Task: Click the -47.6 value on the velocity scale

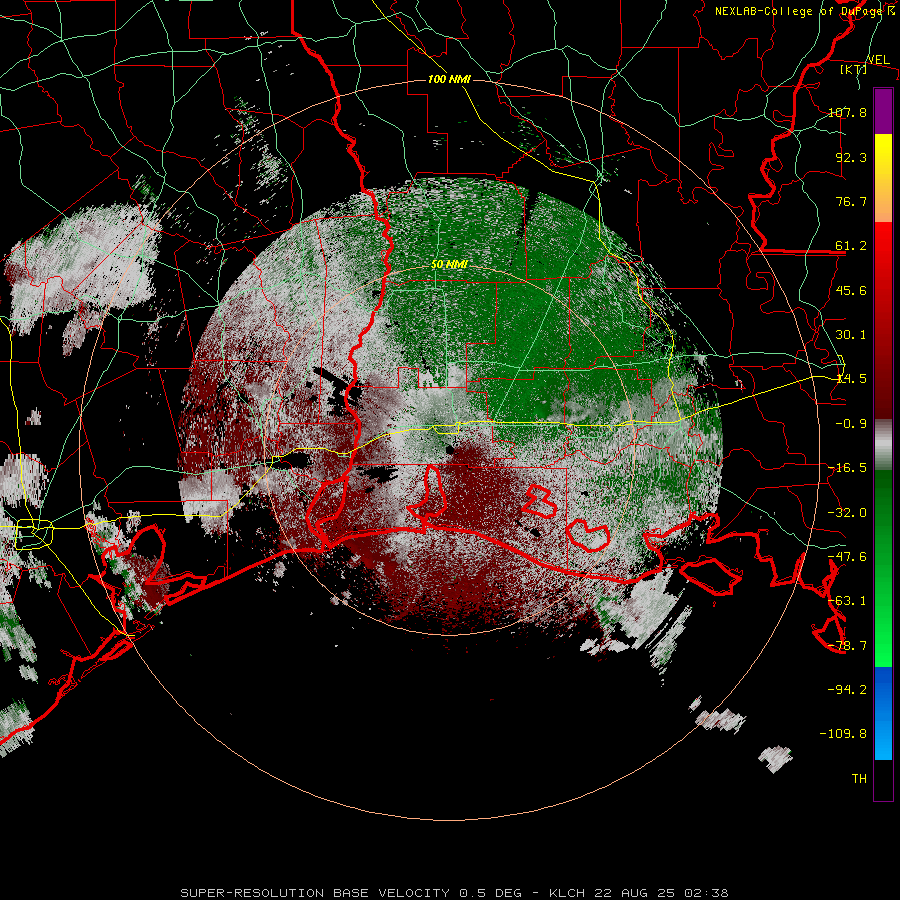Action: (x=847, y=557)
